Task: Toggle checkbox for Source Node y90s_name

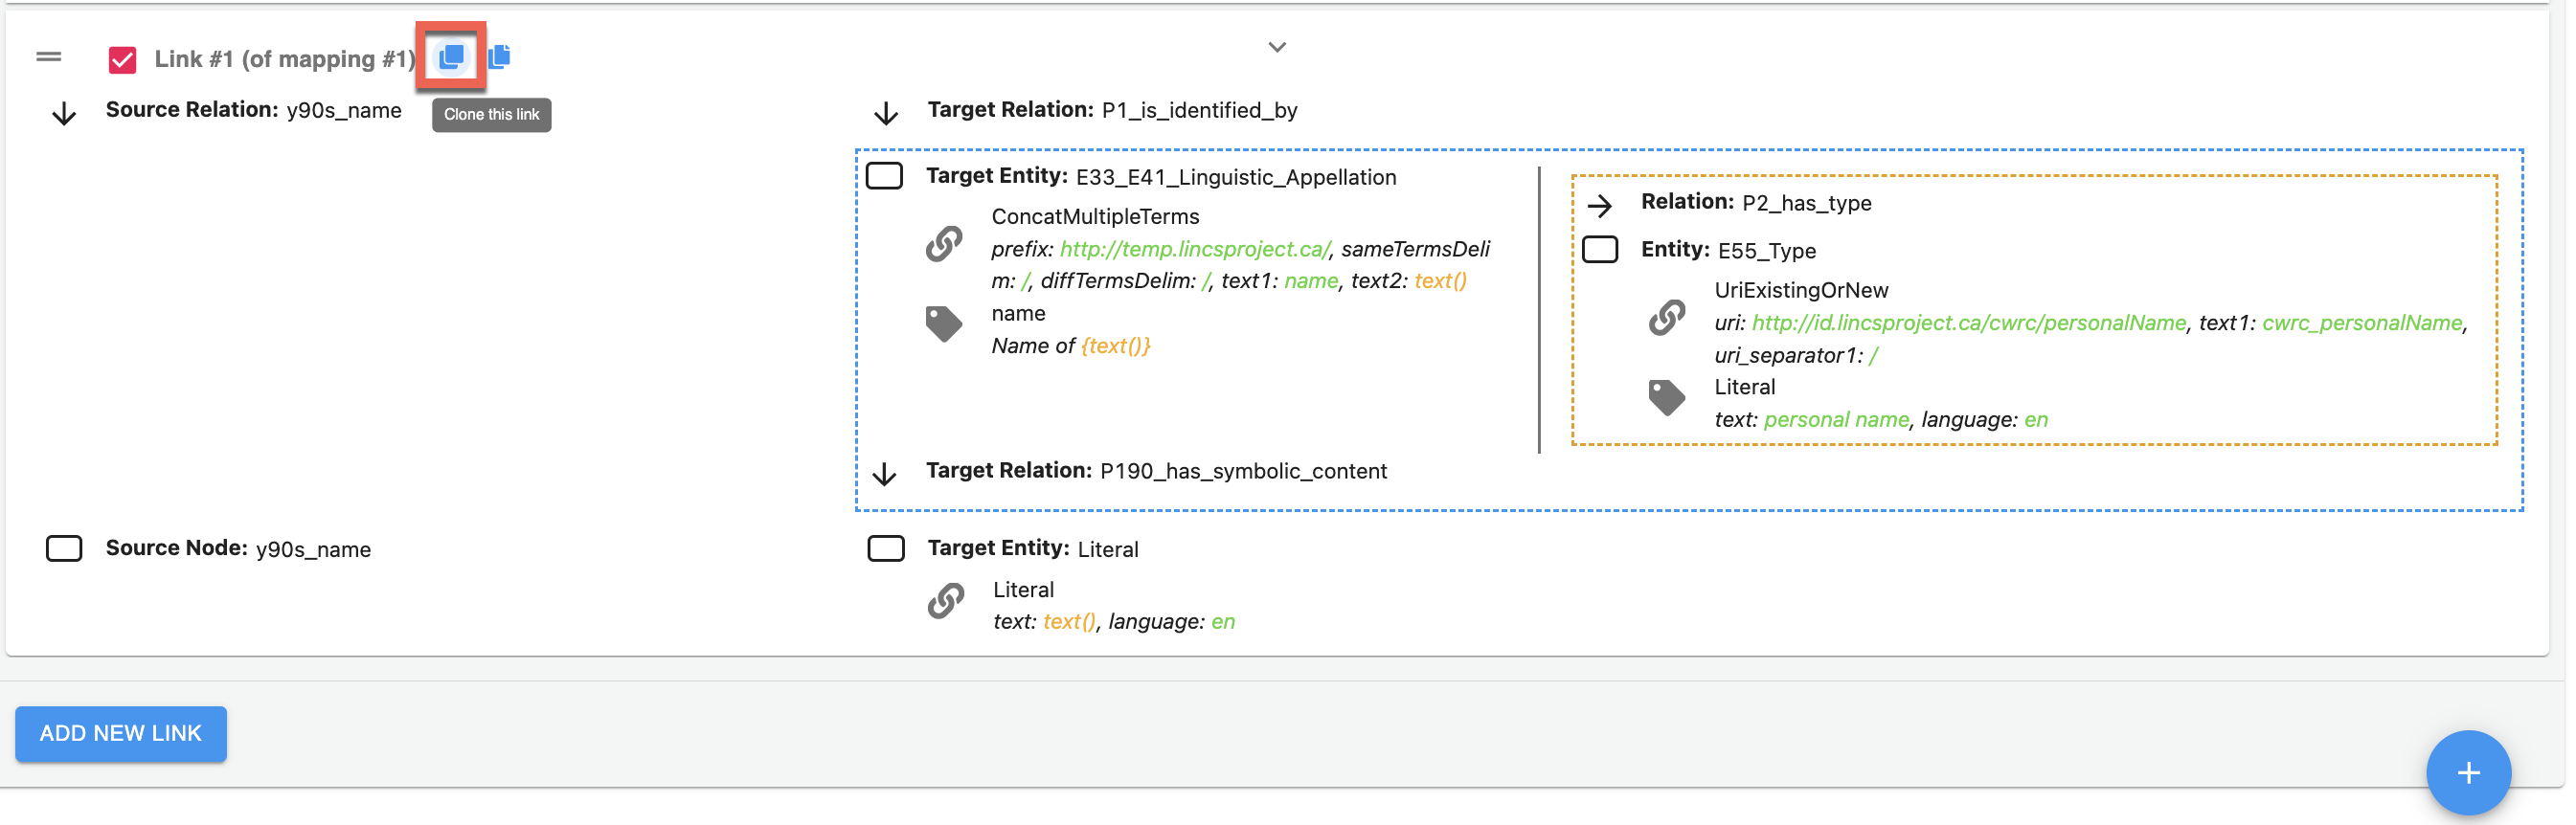Action: point(64,548)
